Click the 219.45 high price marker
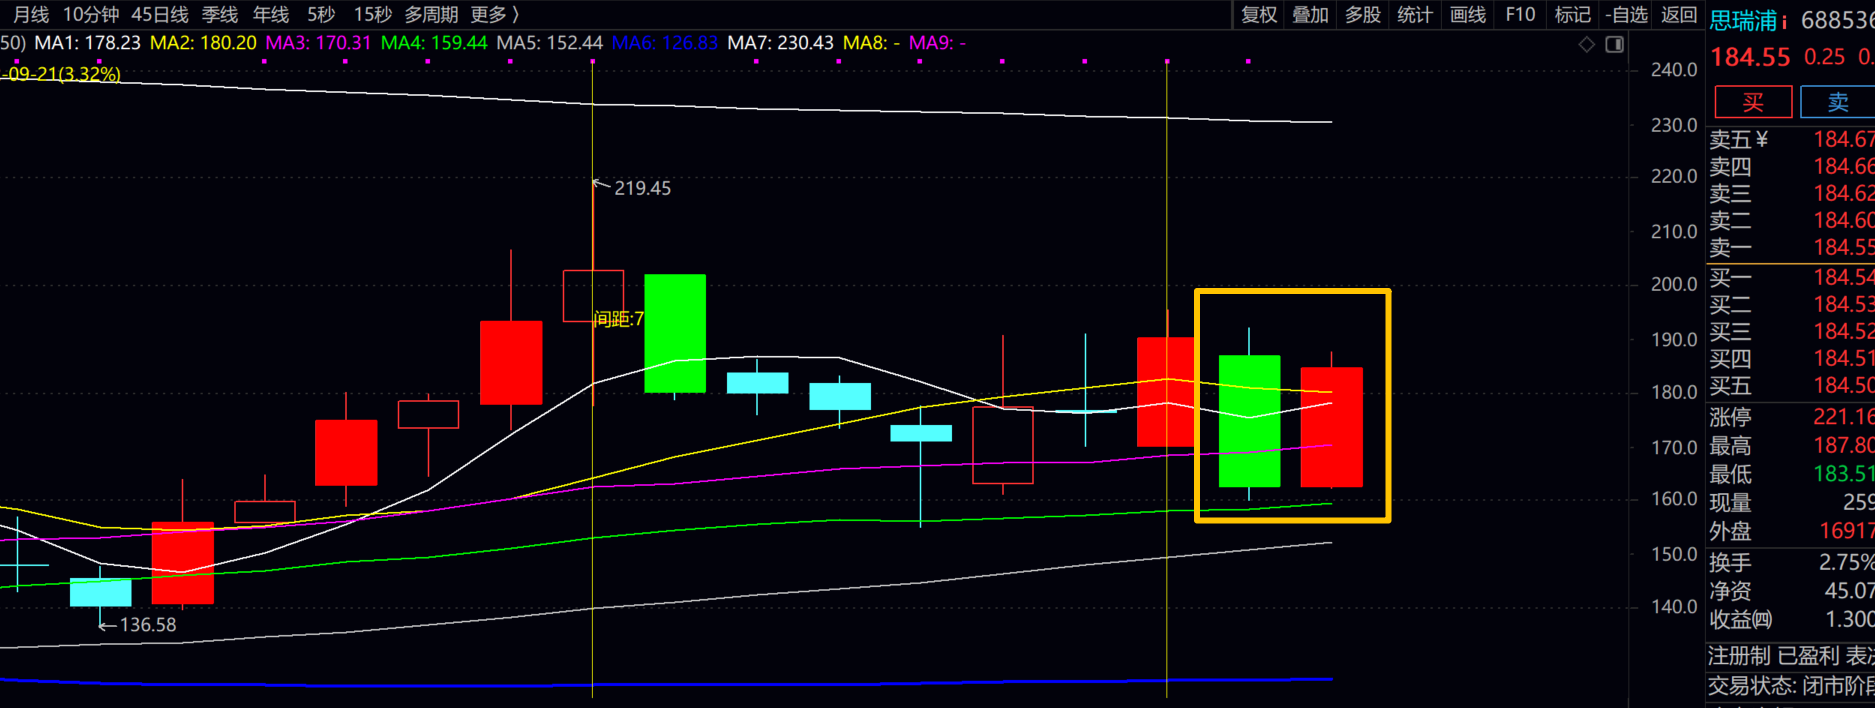The image size is (1875, 708). [x=642, y=188]
